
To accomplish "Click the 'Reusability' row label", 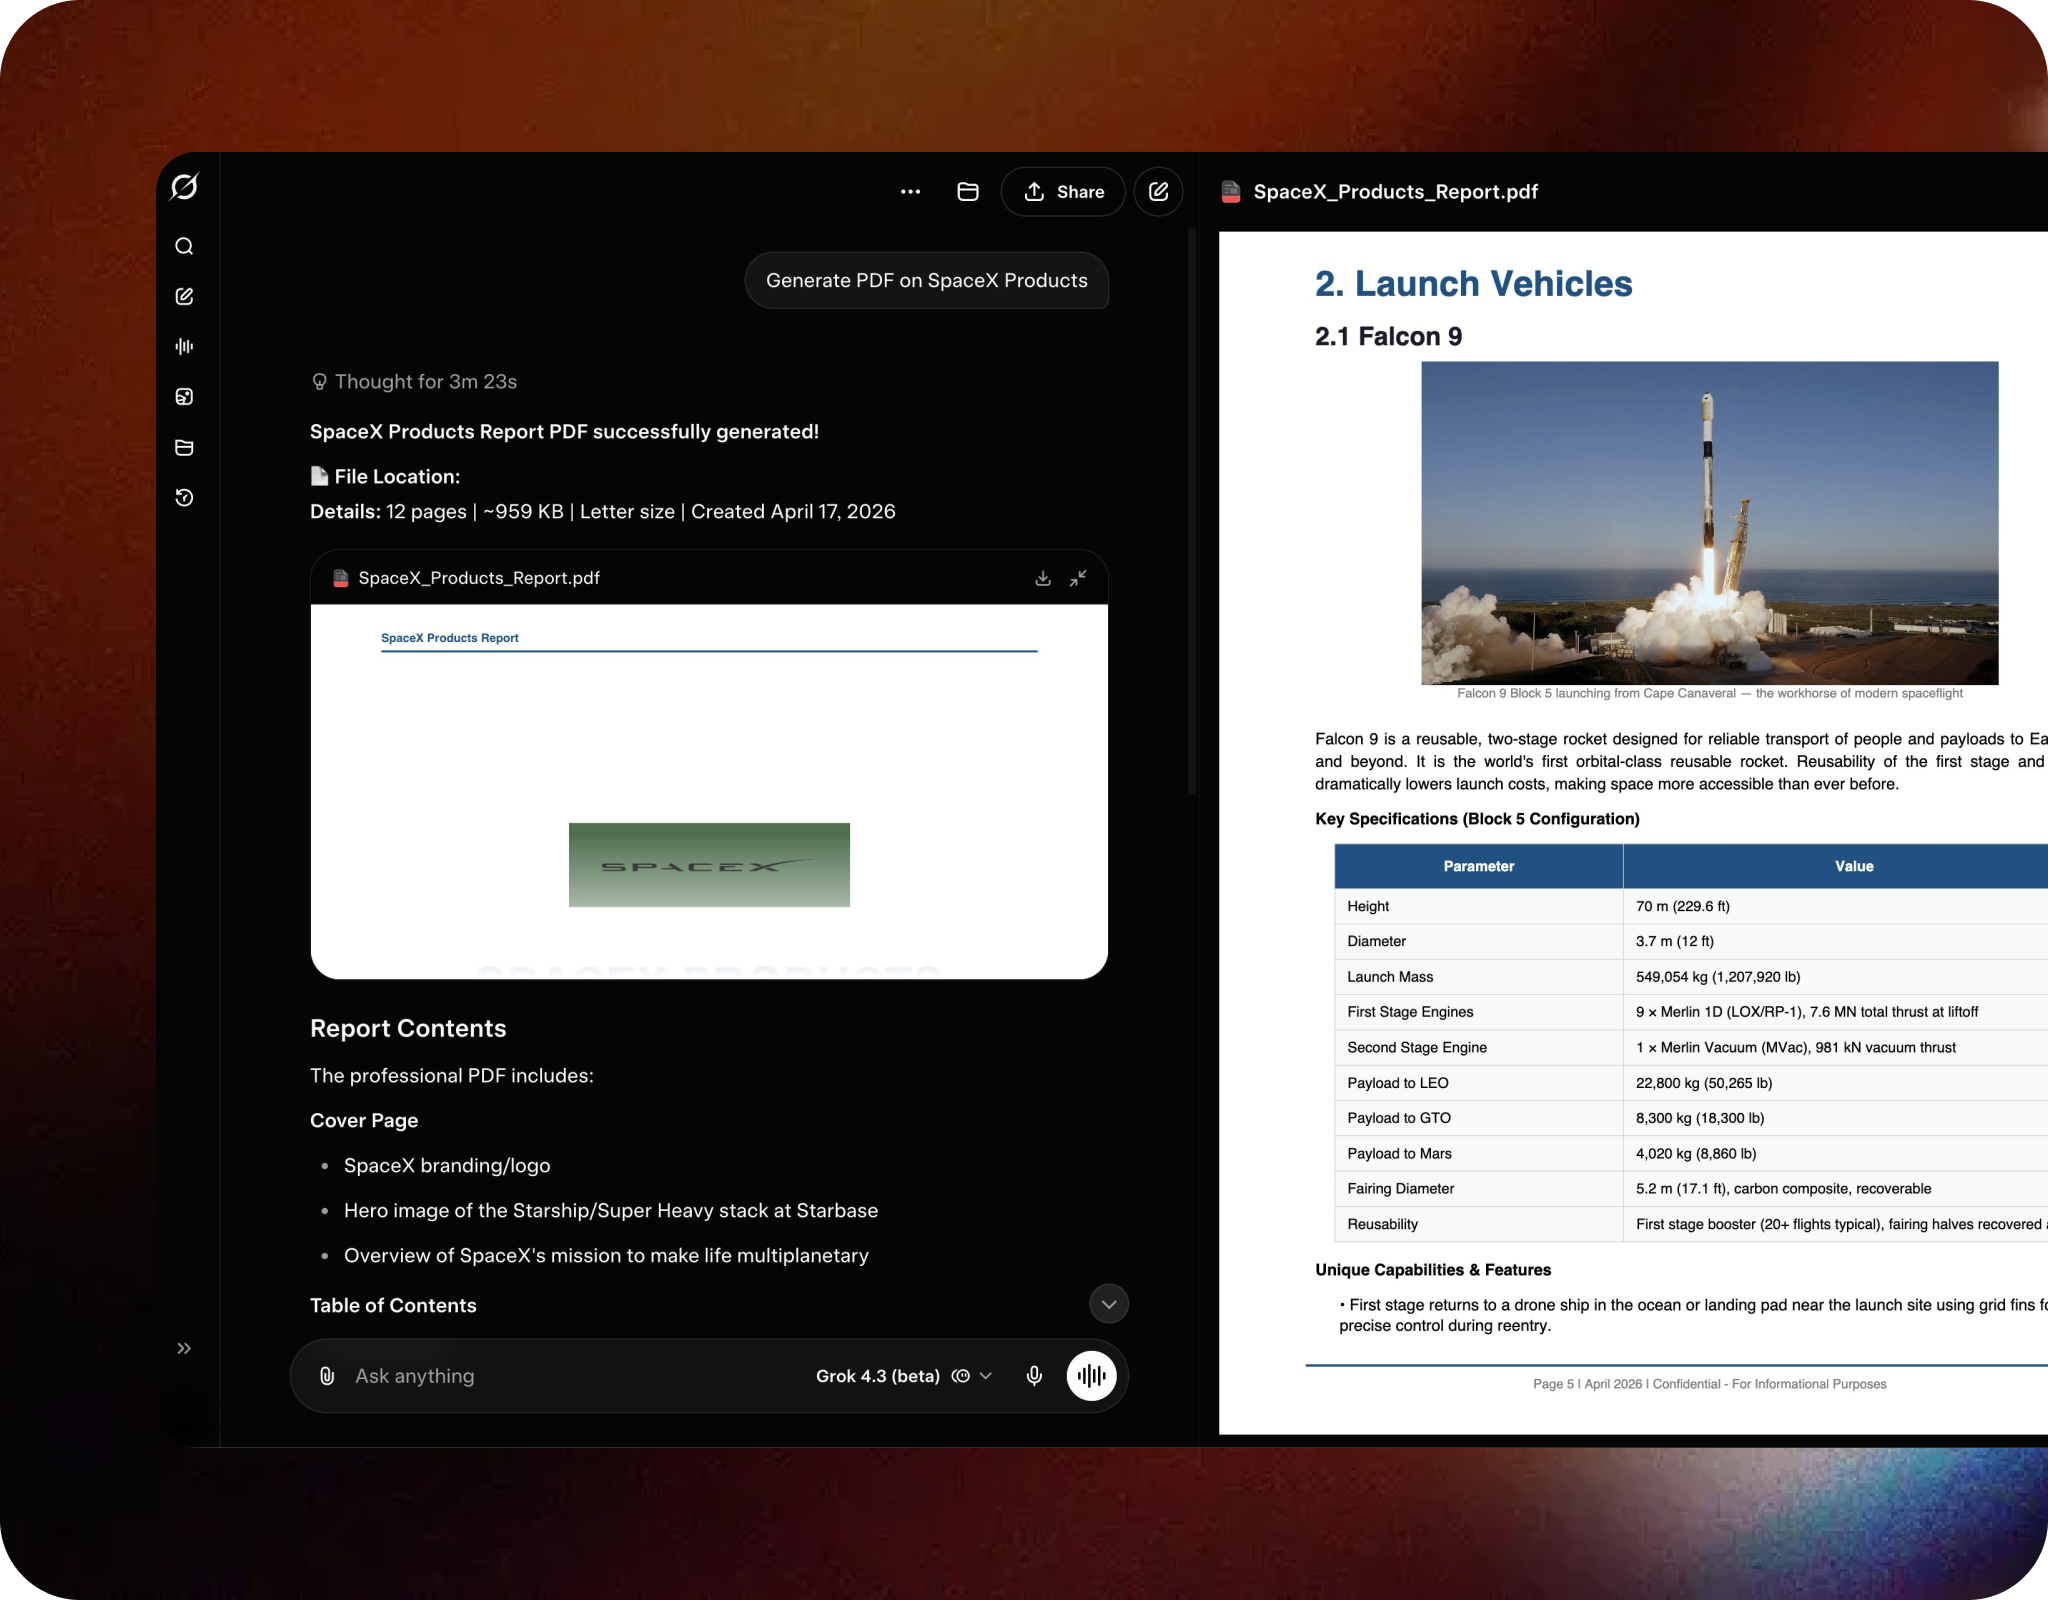I will [1383, 1224].
